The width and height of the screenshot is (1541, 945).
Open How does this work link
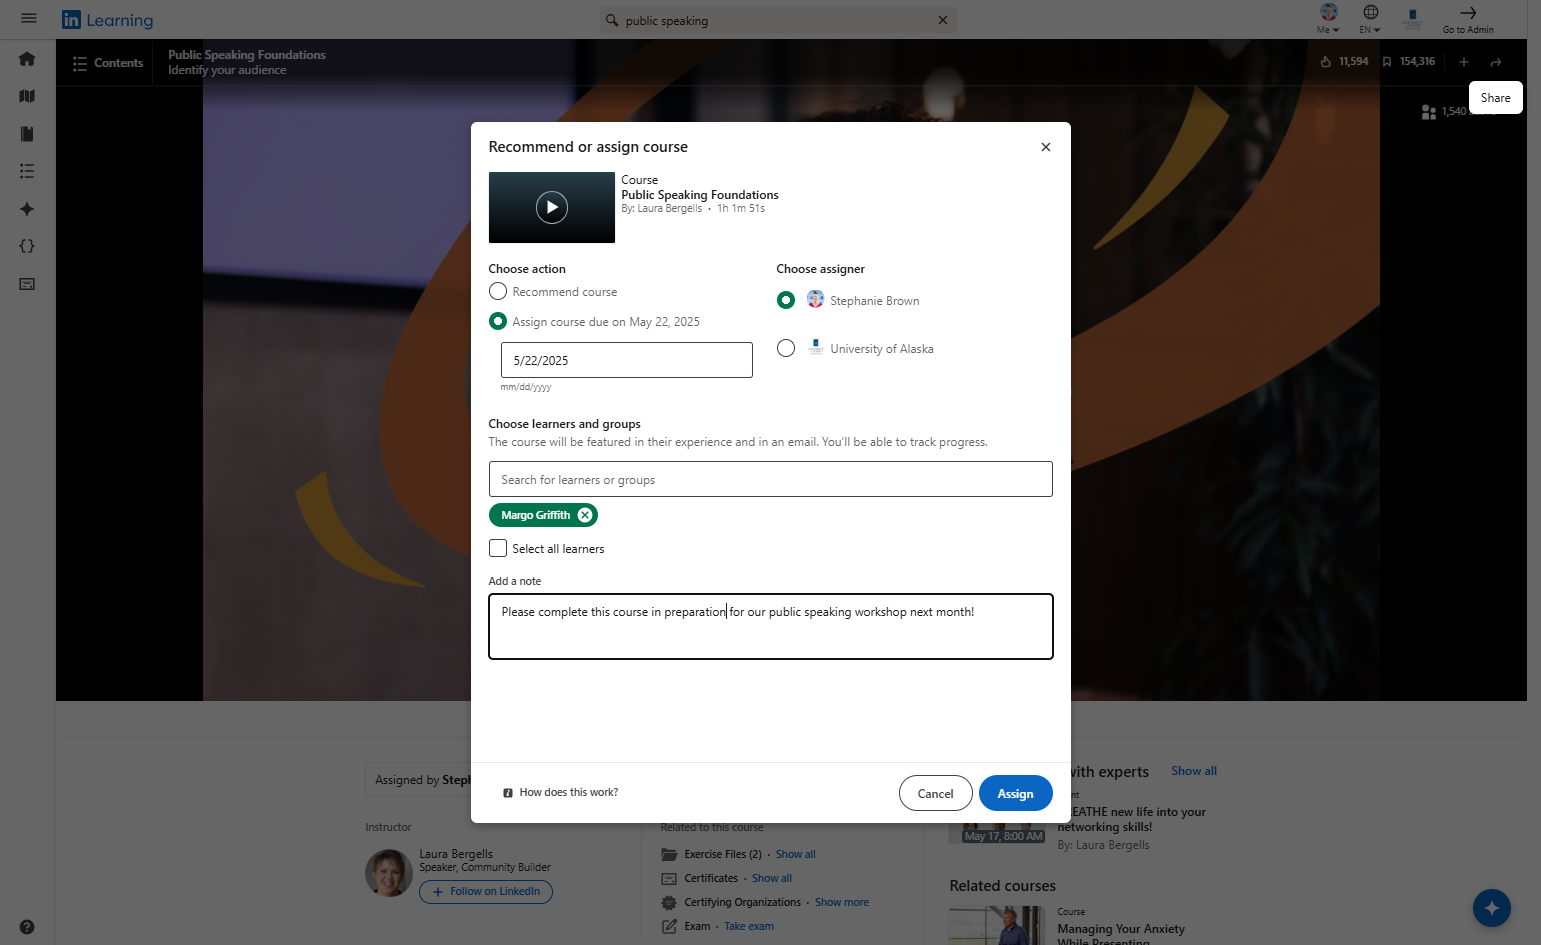pos(561,792)
